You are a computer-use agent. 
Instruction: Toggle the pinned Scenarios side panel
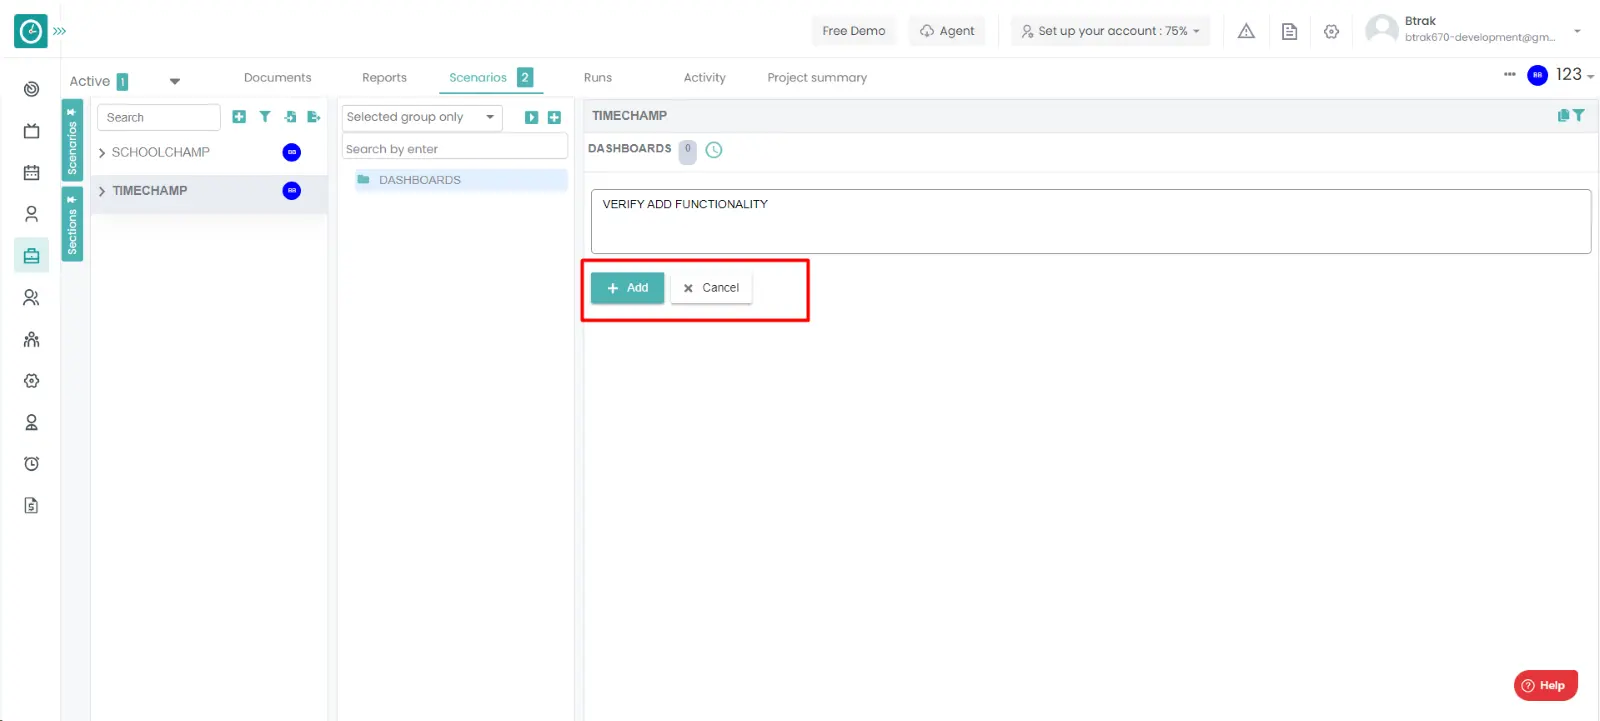click(x=72, y=140)
